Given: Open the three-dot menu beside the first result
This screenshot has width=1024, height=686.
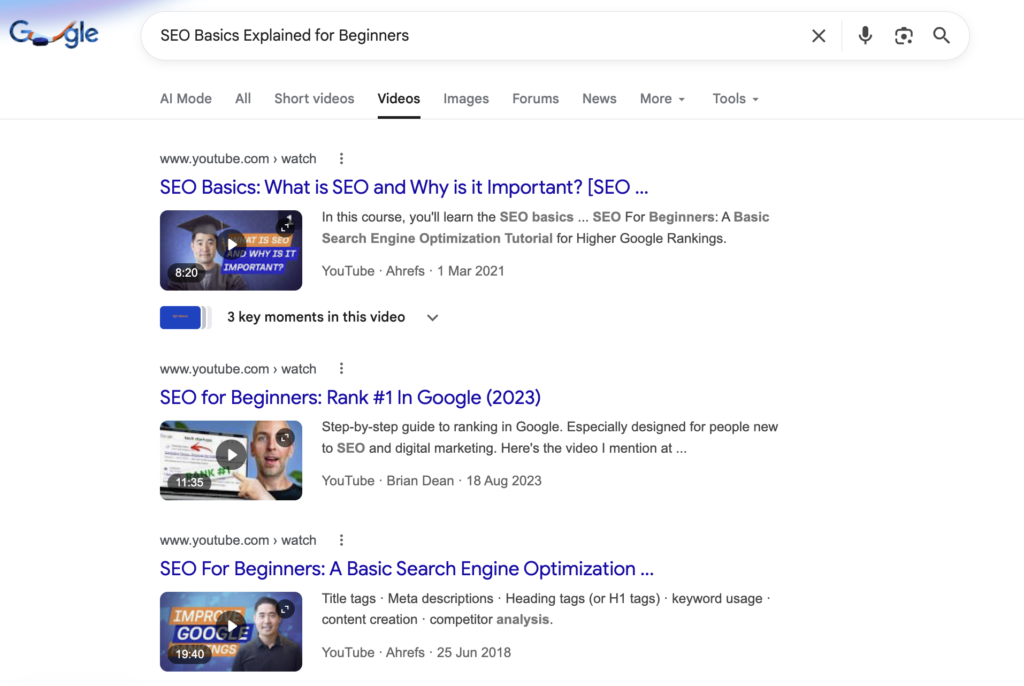Looking at the screenshot, I should [341, 158].
